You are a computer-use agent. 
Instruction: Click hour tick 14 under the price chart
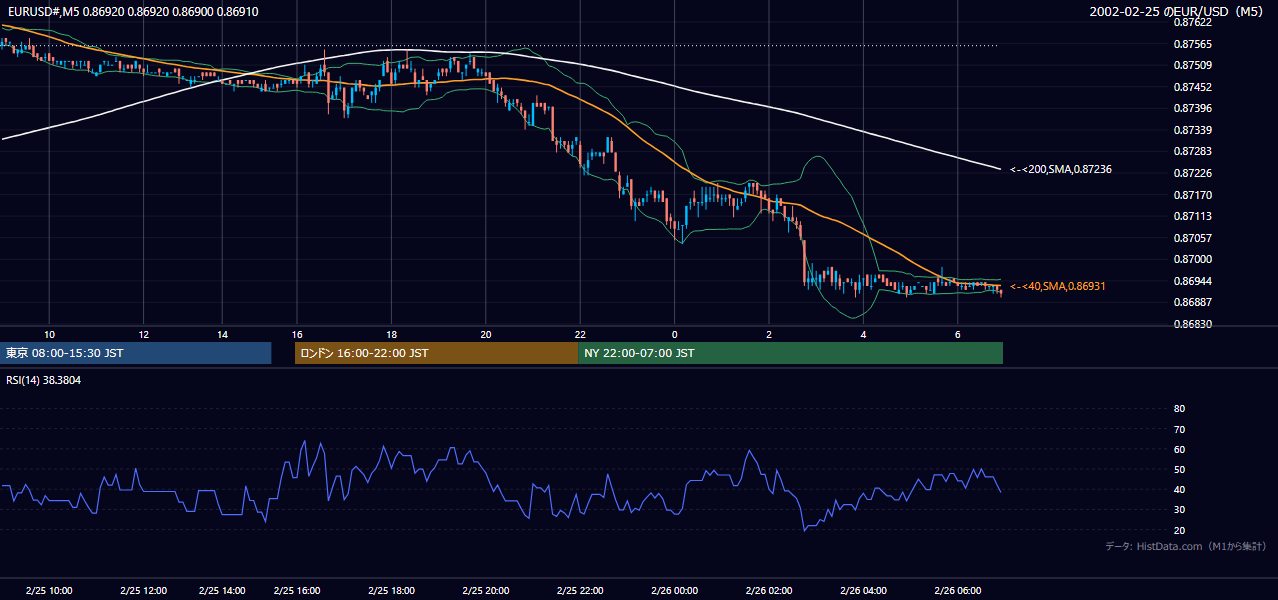222,334
